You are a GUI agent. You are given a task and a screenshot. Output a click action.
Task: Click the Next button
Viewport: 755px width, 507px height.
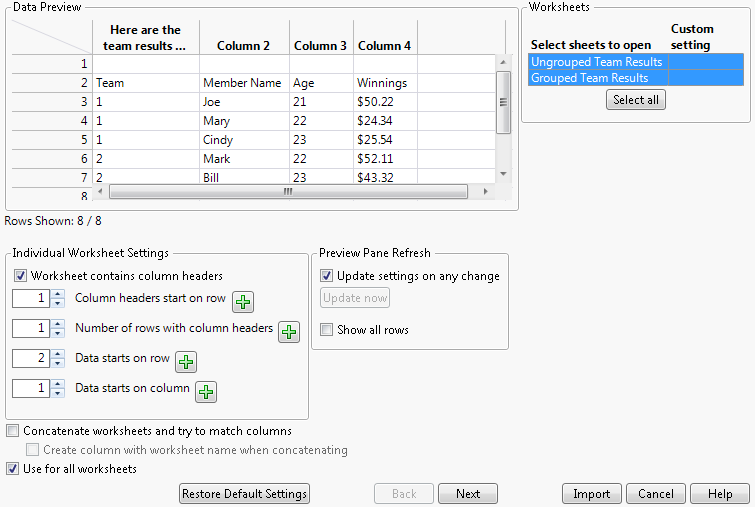[467, 494]
